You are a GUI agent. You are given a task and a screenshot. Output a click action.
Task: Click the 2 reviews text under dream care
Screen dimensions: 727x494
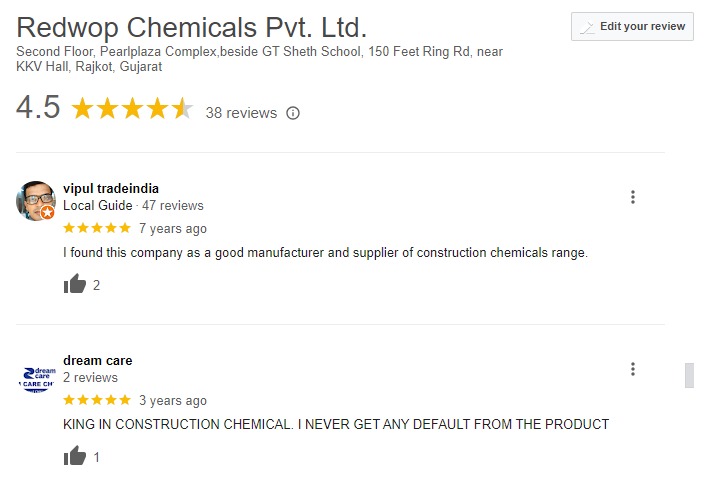(90, 378)
